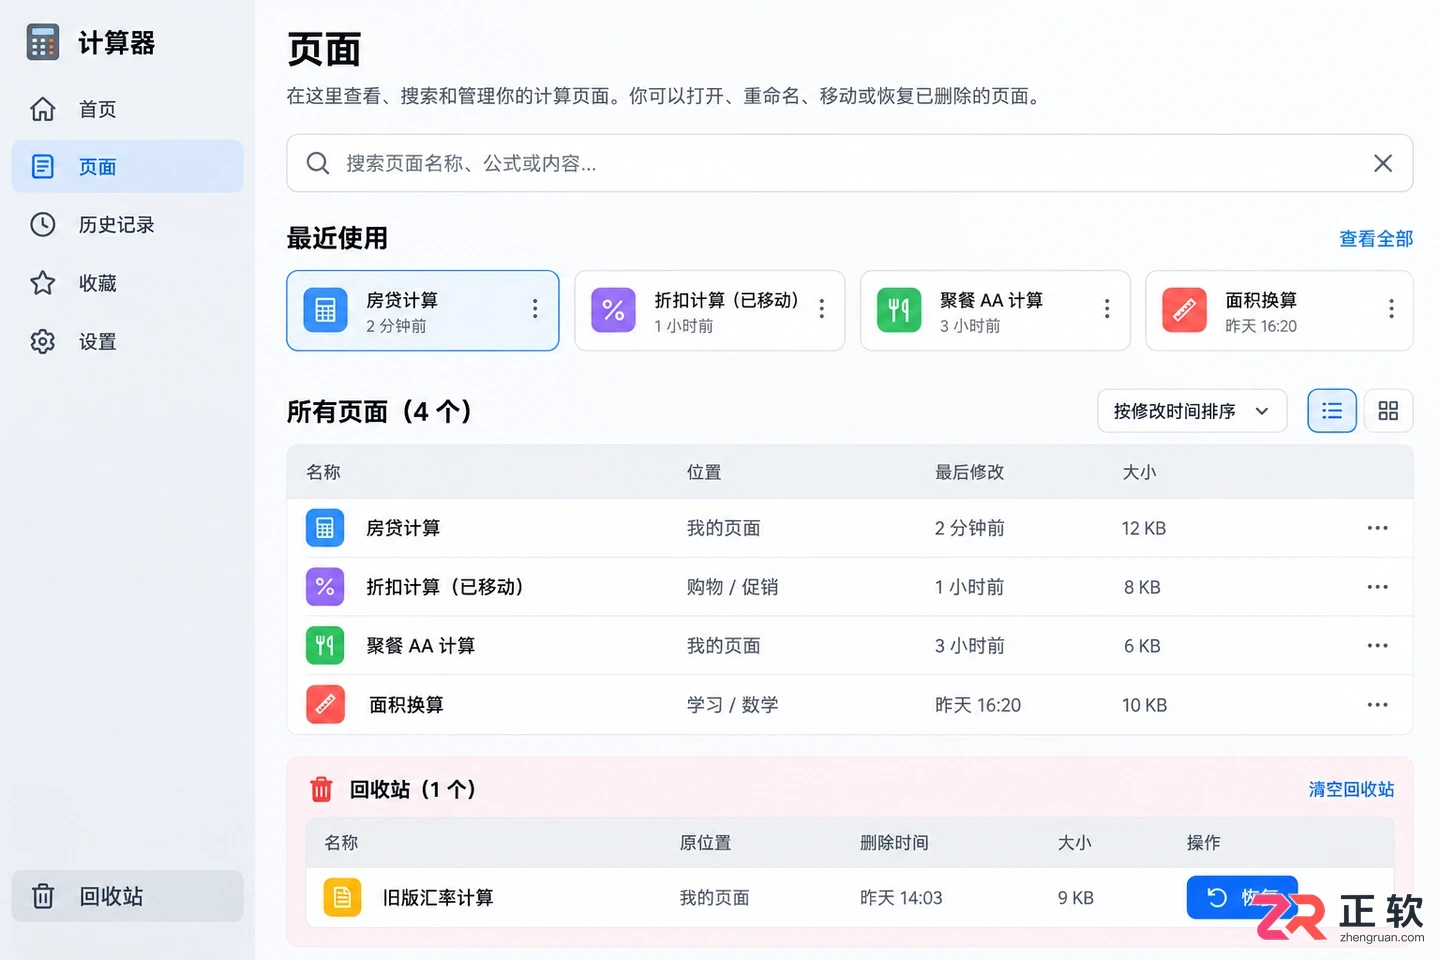
Task: Open more options on 面积换算 card
Action: tap(1391, 309)
